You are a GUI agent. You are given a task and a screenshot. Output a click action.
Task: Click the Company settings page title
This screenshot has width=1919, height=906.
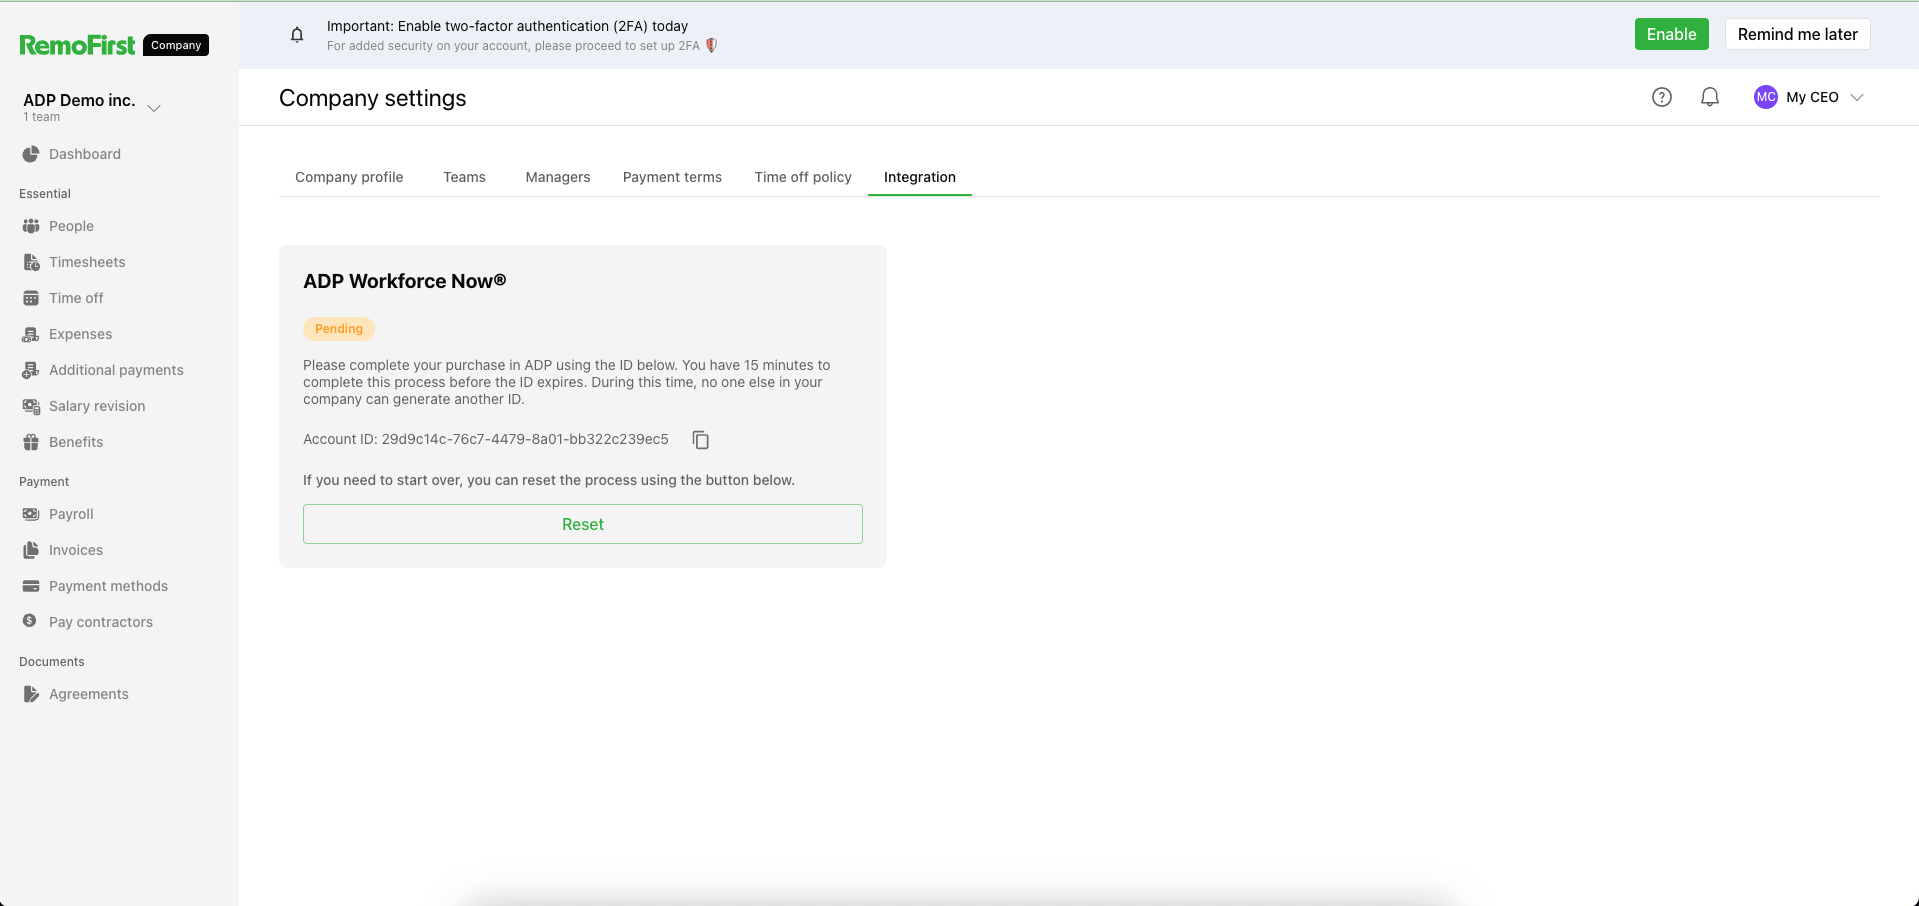tap(373, 98)
